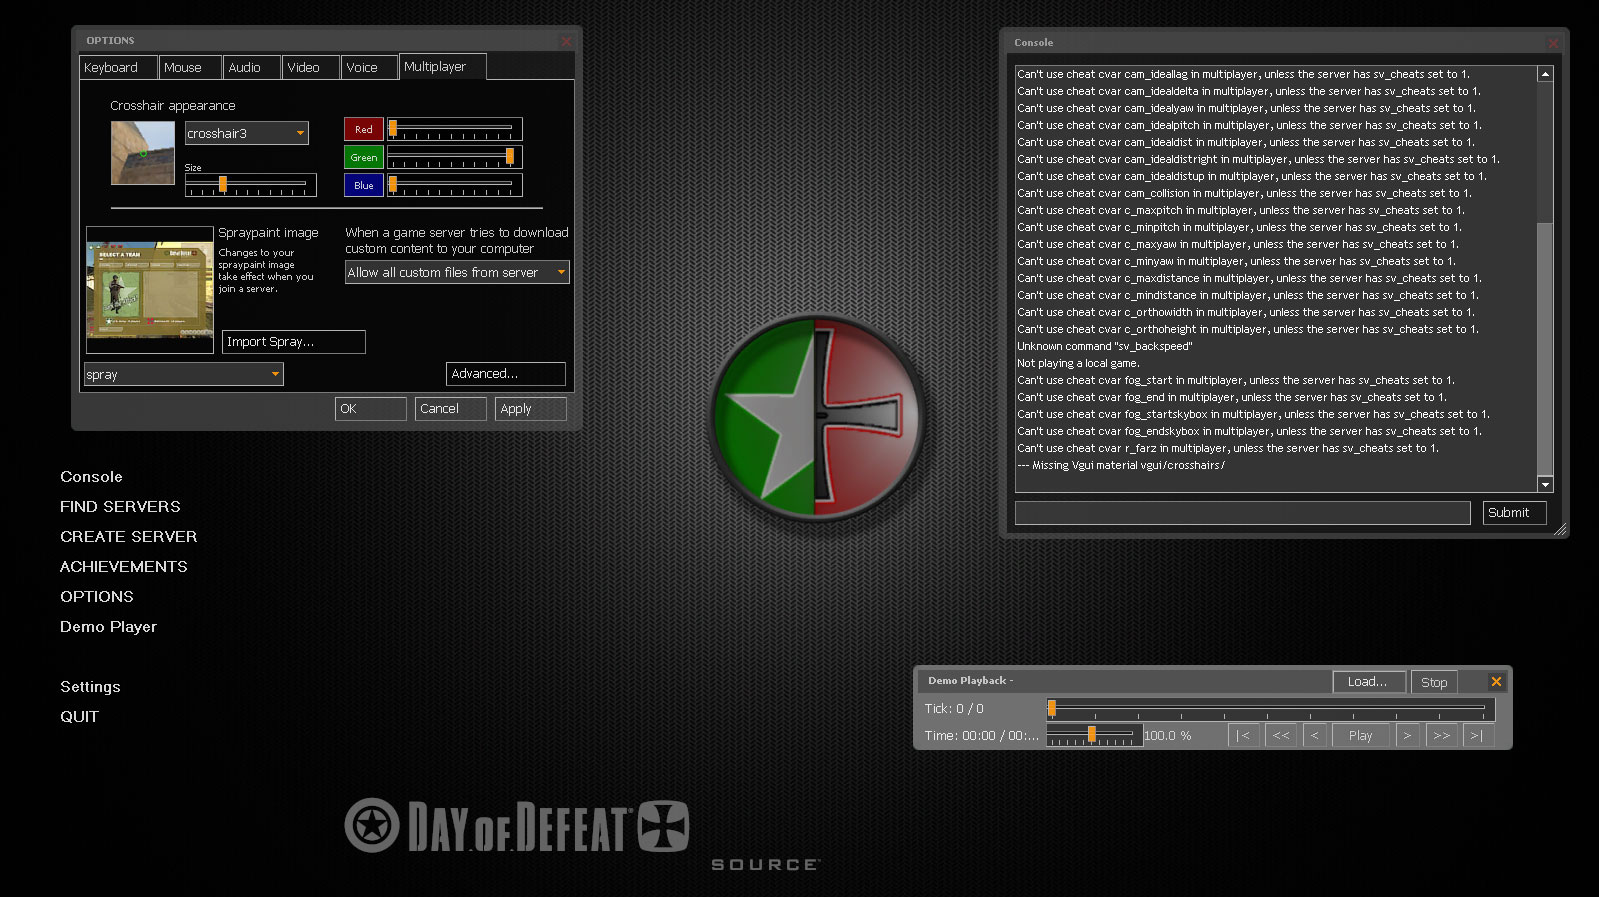Image resolution: width=1599 pixels, height=897 pixels.
Task: Open FIND SERVERS from main menu
Action: click(120, 507)
